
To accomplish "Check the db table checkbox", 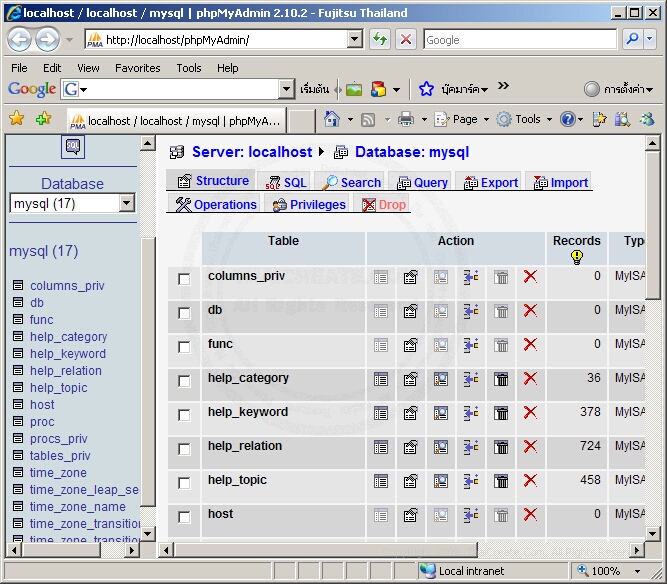I will 184,313.
